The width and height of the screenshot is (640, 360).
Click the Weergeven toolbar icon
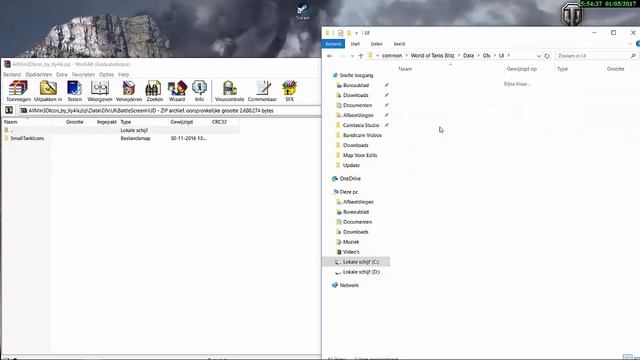100,91
